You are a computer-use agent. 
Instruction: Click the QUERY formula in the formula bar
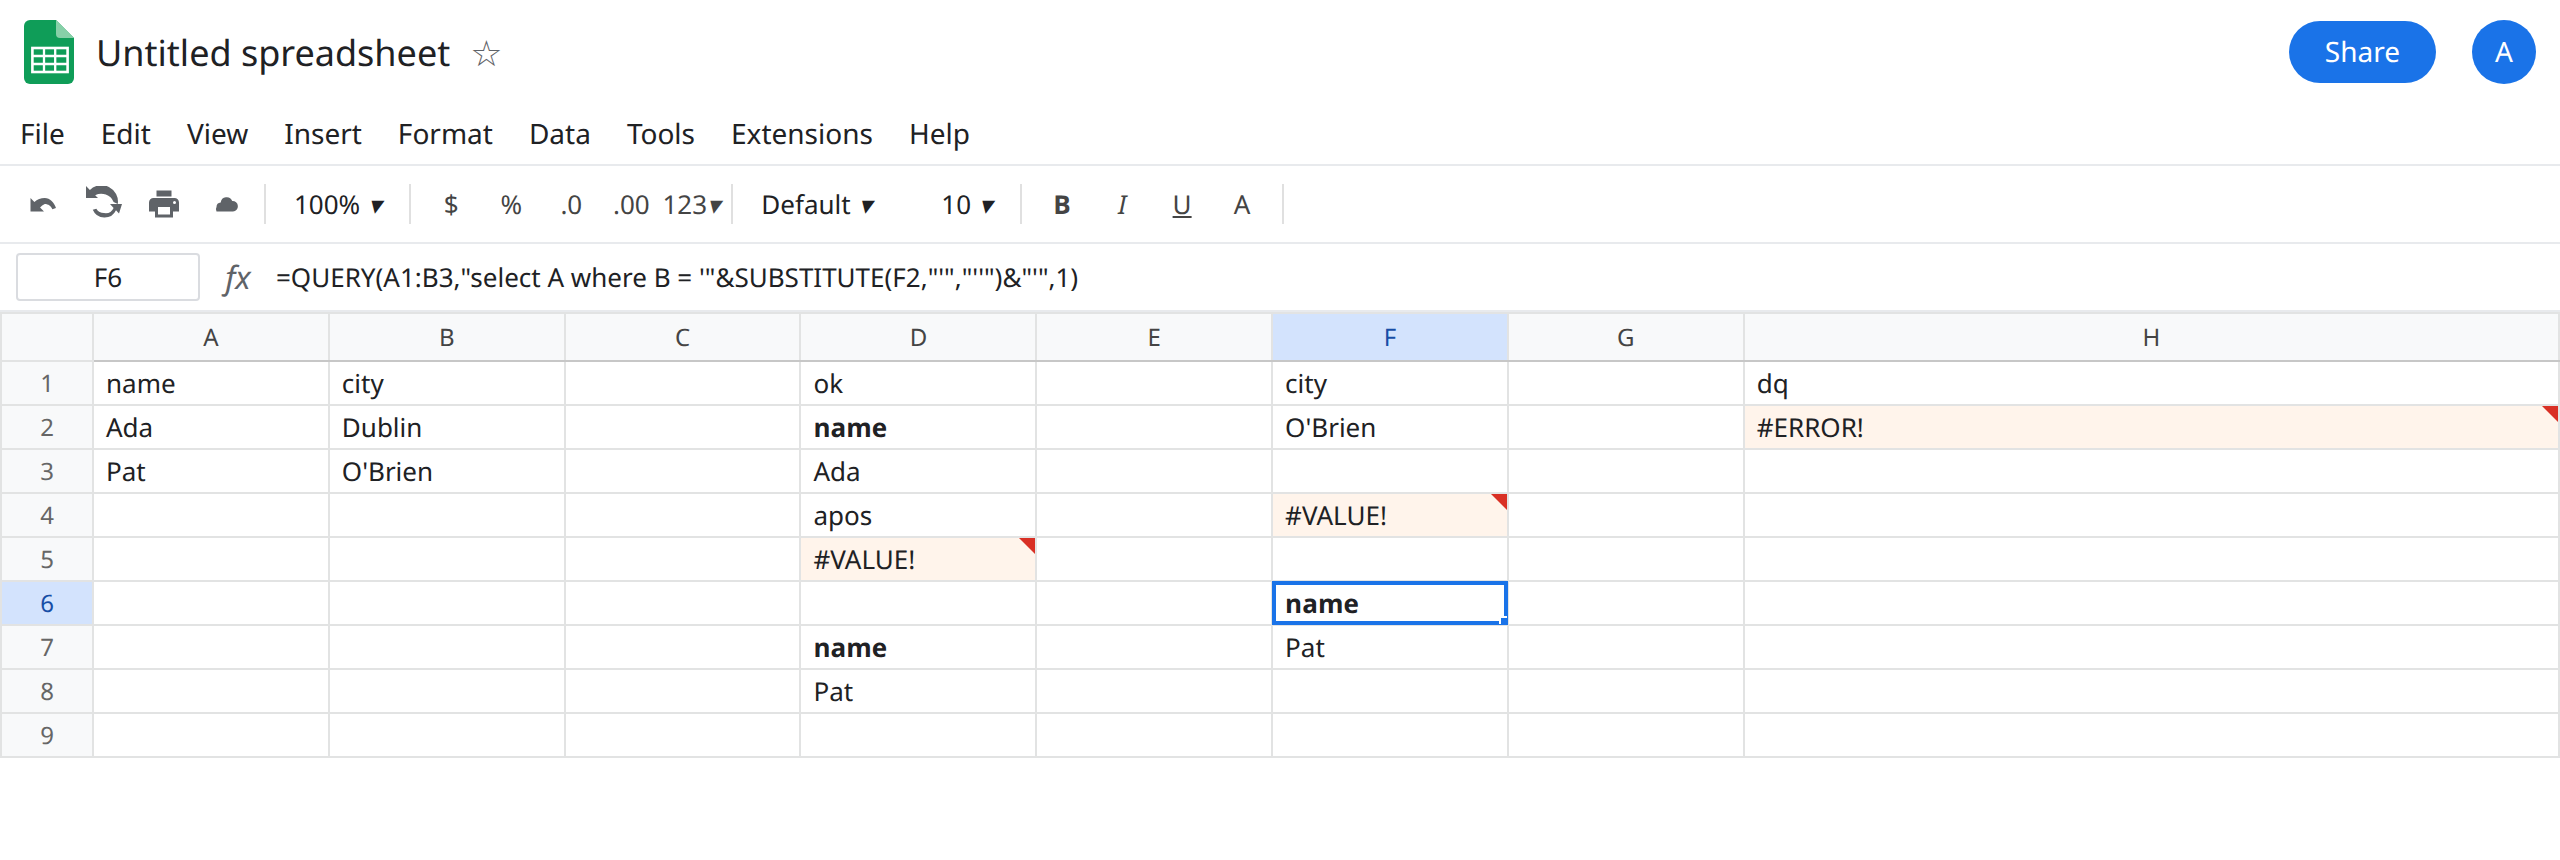pos(677,278)
